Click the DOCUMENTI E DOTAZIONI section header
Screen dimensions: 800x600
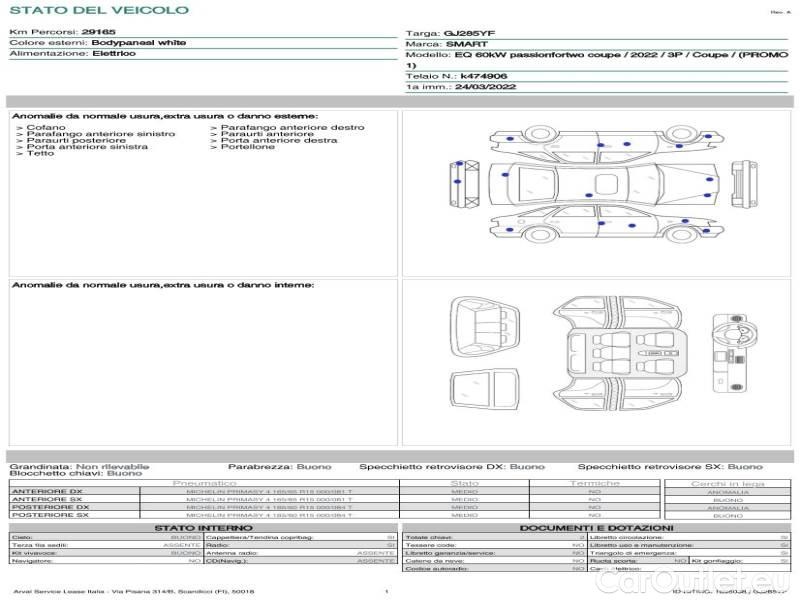(596, 528)
